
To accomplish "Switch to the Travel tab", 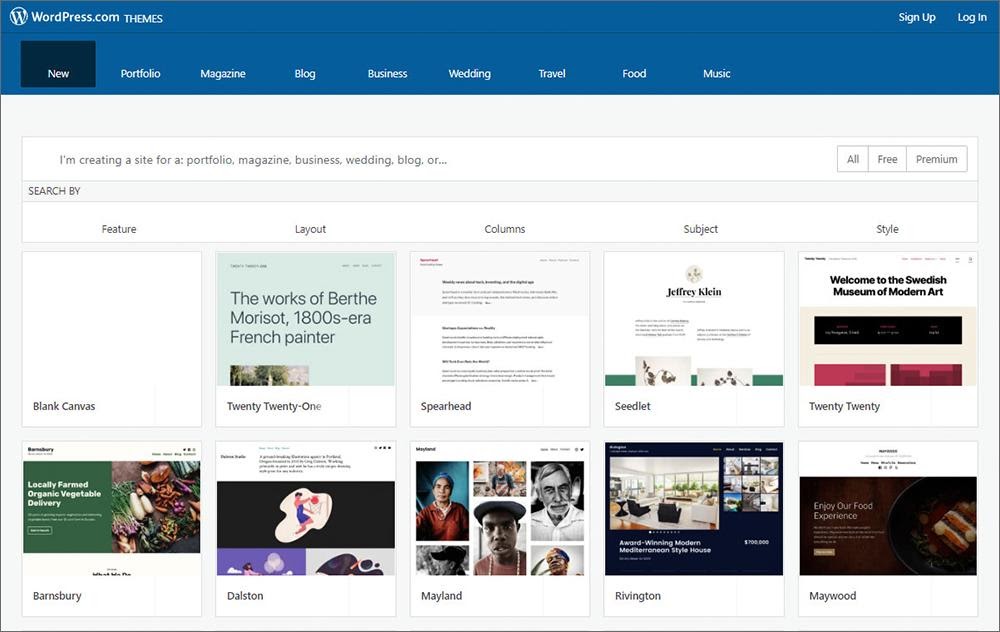I will [x=552, y=73].
